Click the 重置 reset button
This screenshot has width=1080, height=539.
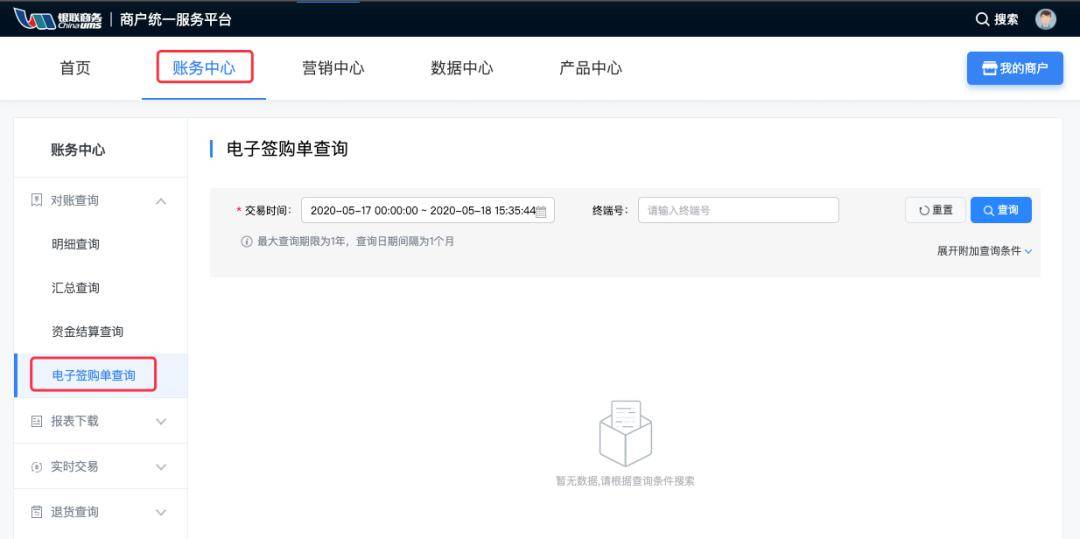click(x=935, y=210)
